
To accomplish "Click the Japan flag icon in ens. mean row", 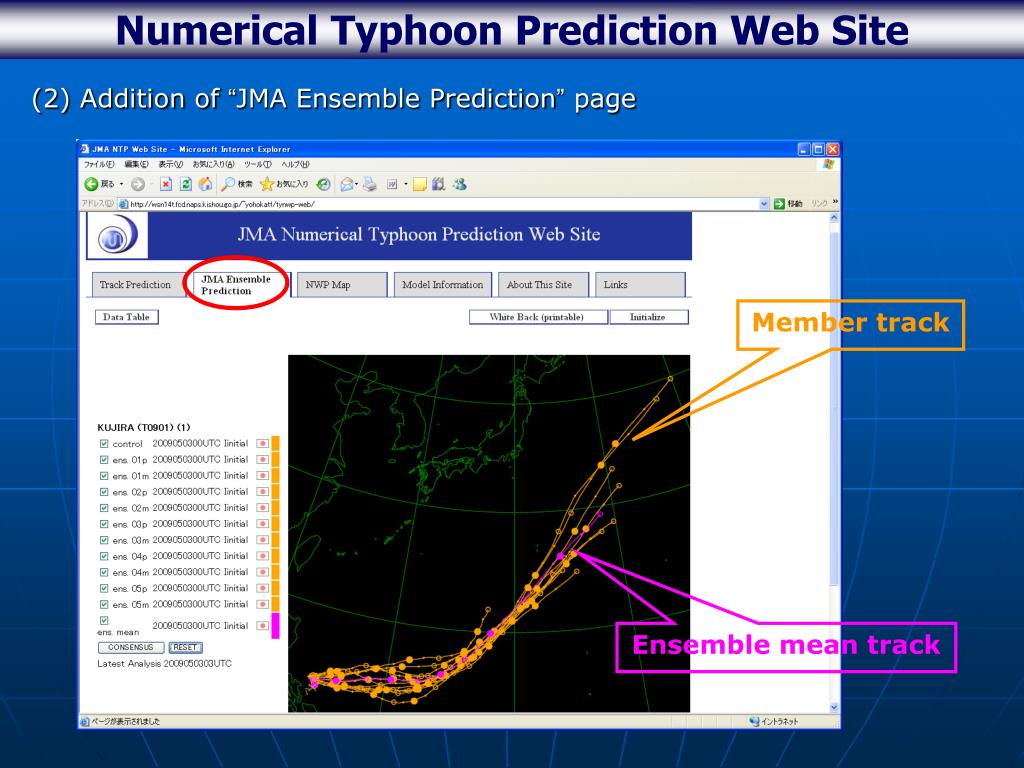I will [263, 626].
